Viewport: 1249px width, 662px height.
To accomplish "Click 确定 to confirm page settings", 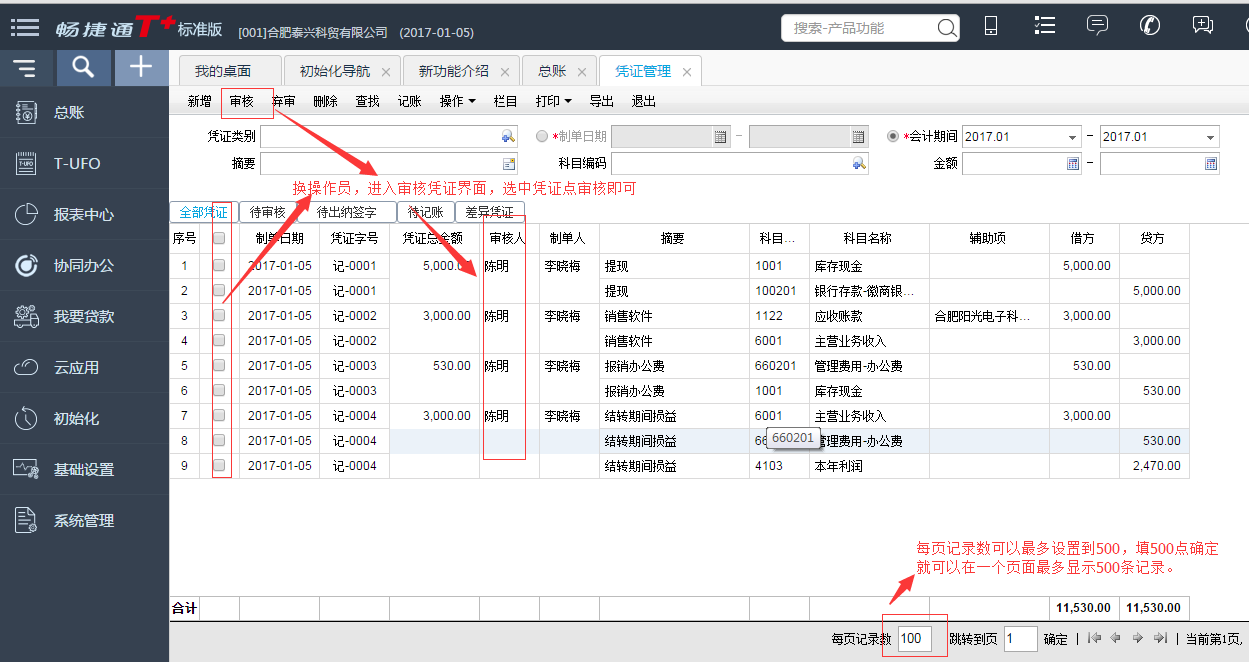I will coord(1055,639).
